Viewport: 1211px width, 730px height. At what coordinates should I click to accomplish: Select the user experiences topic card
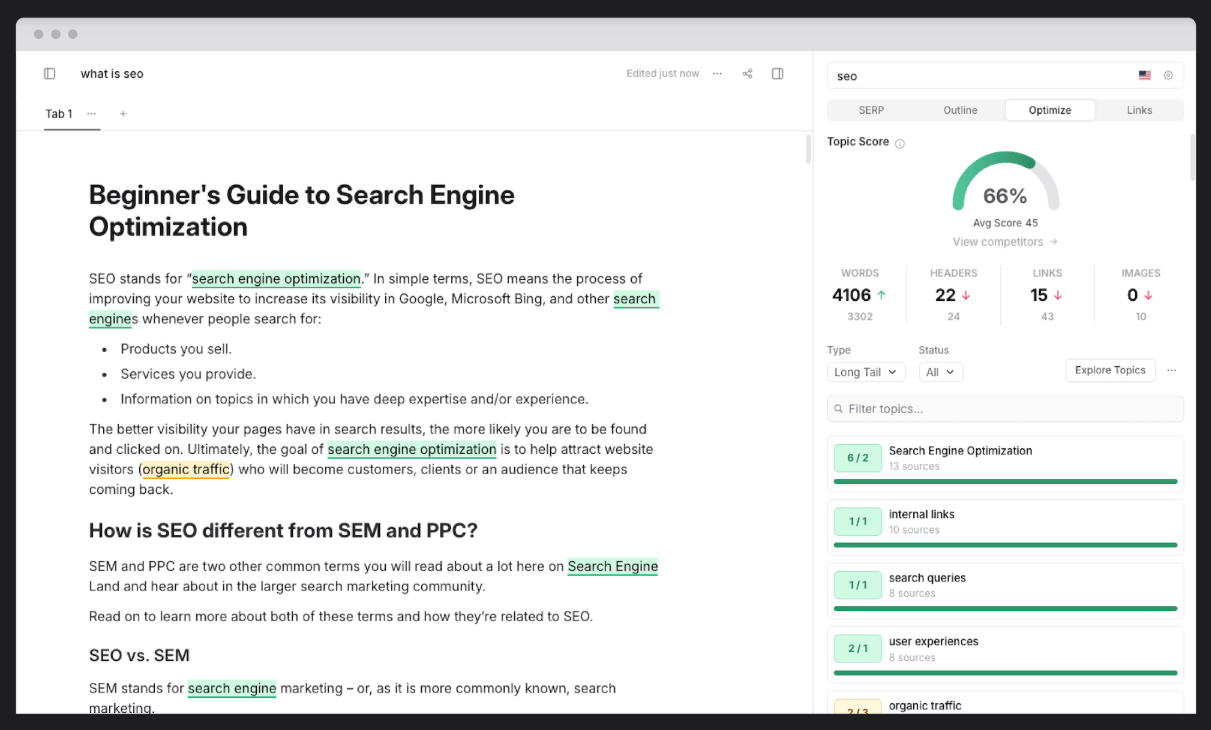pos(1005,655)
